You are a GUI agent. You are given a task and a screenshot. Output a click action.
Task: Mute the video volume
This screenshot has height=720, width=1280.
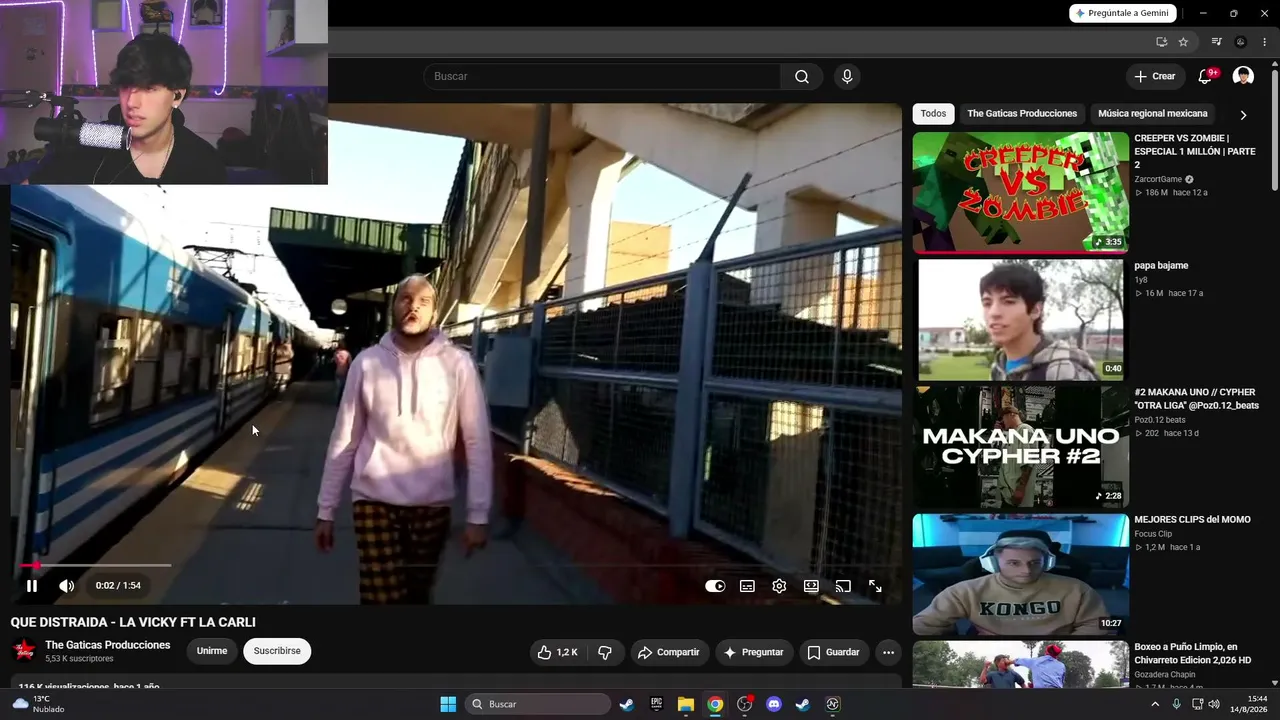click(x=66, y=586)
